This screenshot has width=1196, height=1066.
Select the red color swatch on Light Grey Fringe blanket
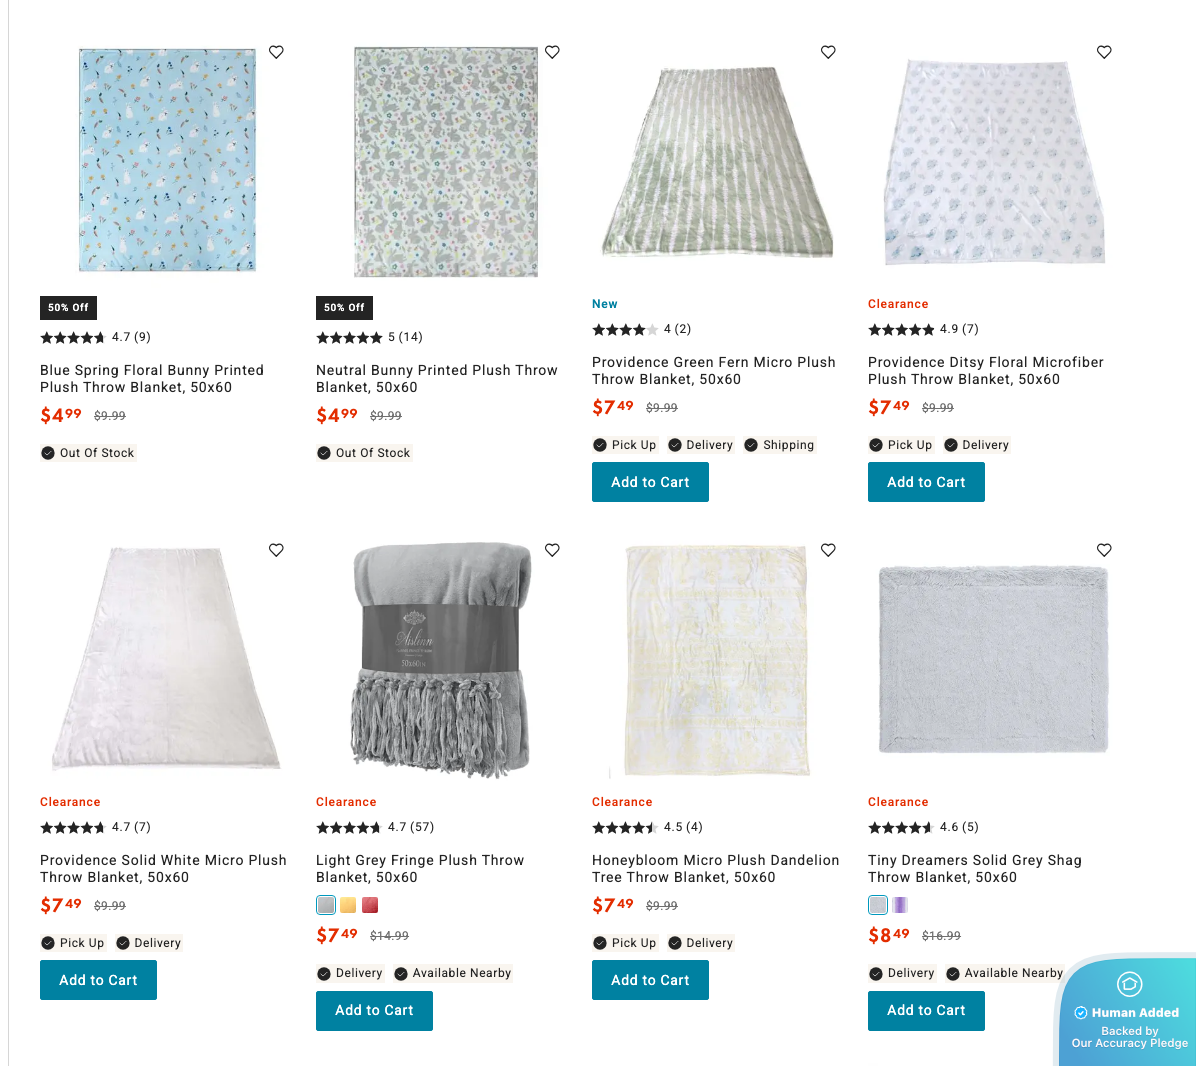370,904
